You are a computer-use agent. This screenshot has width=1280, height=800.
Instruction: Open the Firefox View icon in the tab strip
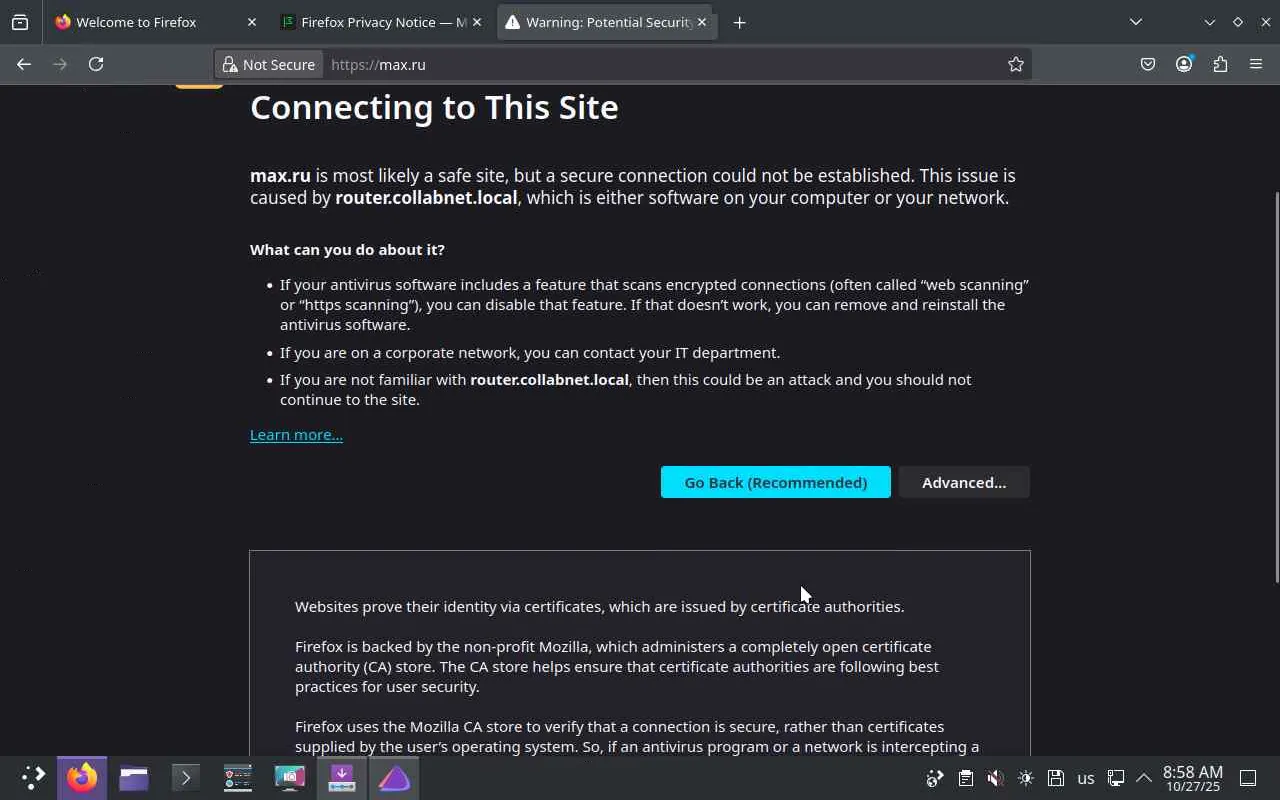[x=20, y=22]
